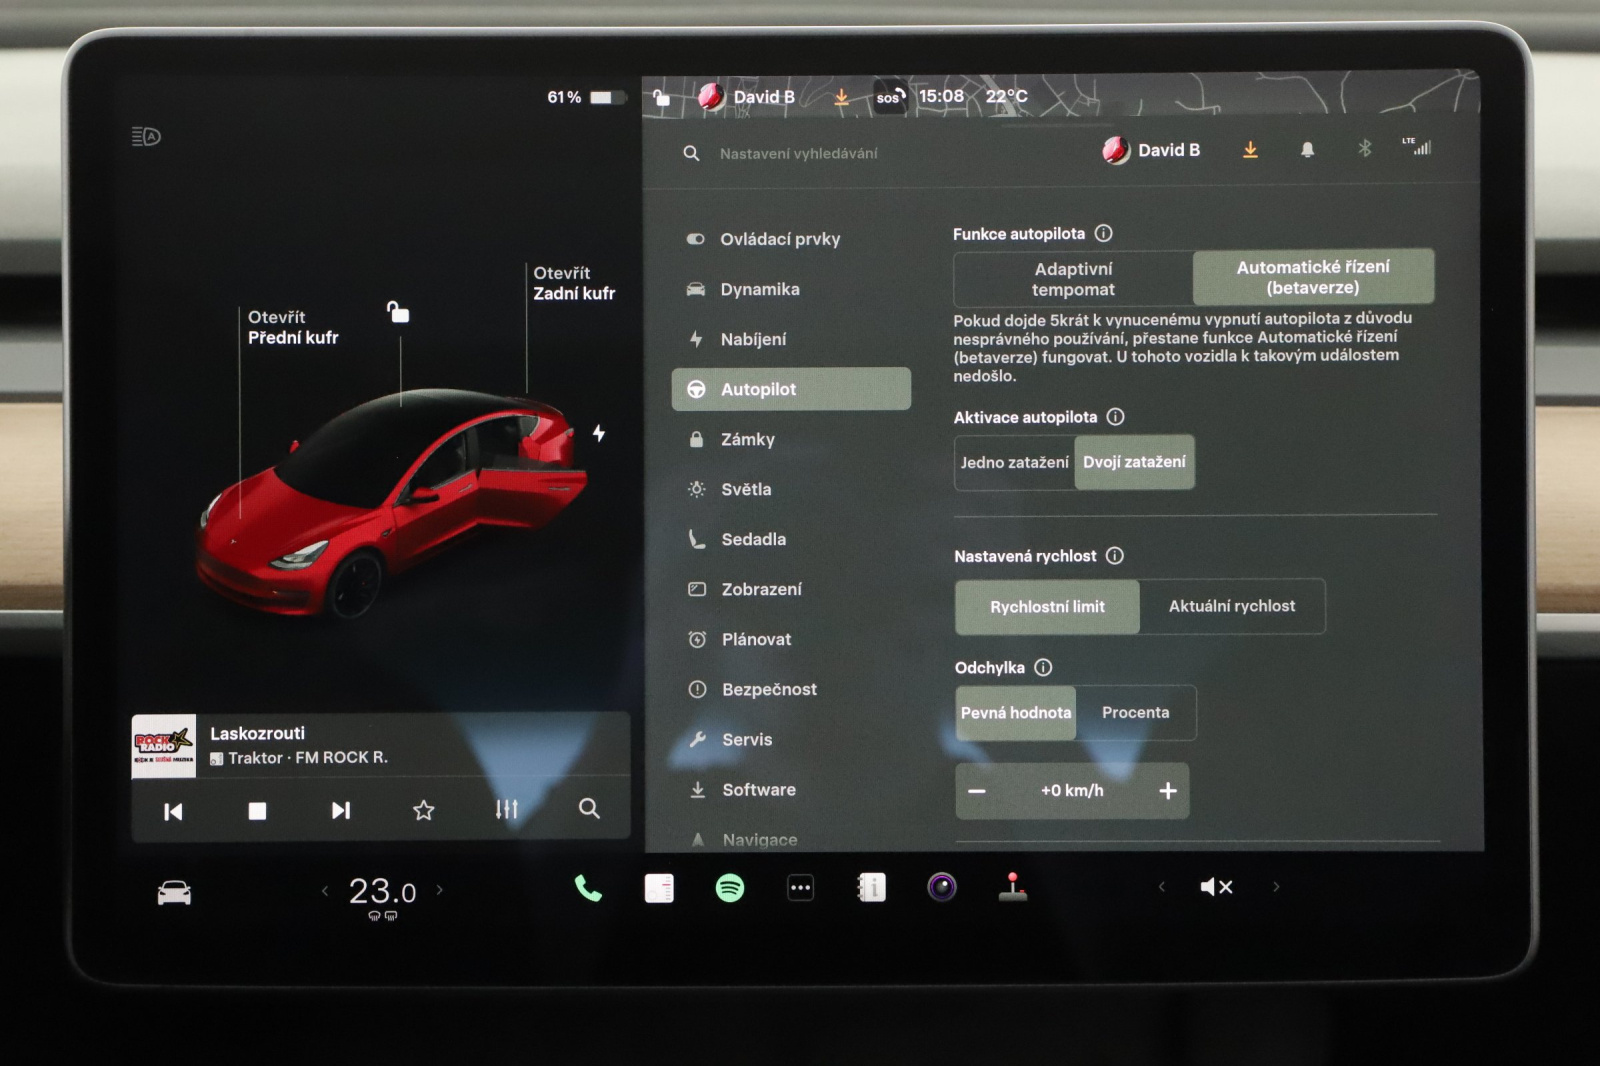Choose Jedno zatažení activation option
The image size is (1600, 1066).
click(1014, 462)
